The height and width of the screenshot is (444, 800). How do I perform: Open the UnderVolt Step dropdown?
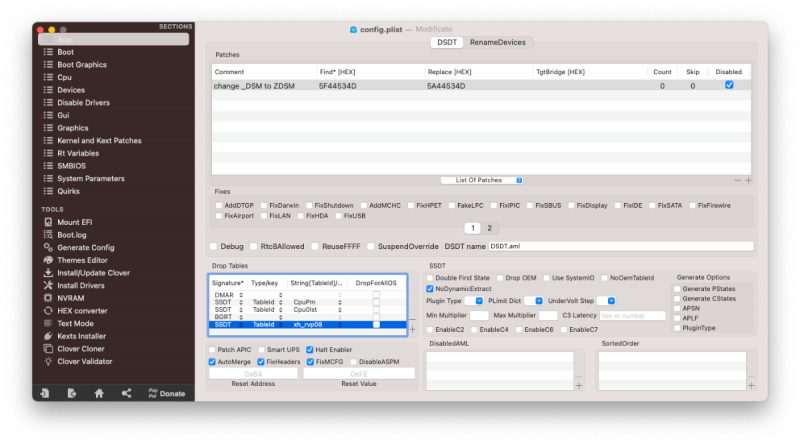click(606, 301)
